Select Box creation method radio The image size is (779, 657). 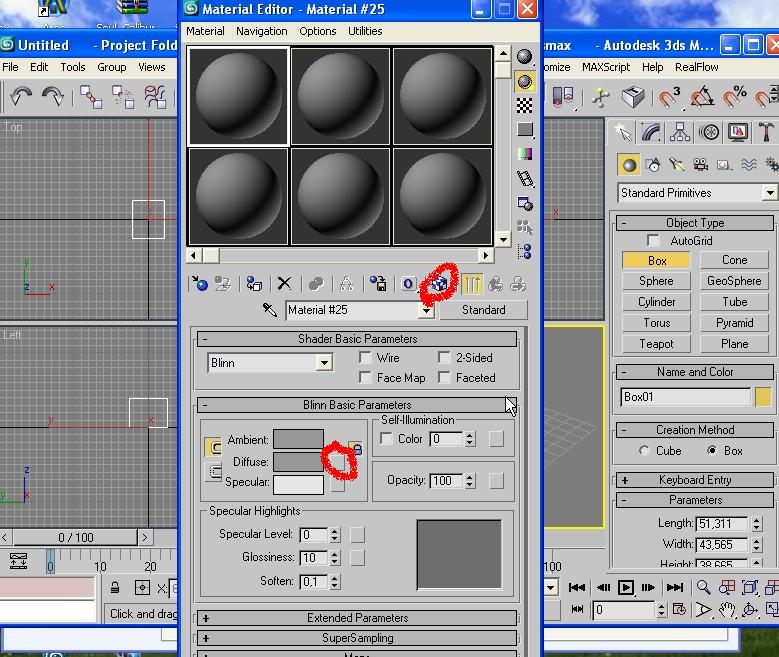[x=712, y=451]
